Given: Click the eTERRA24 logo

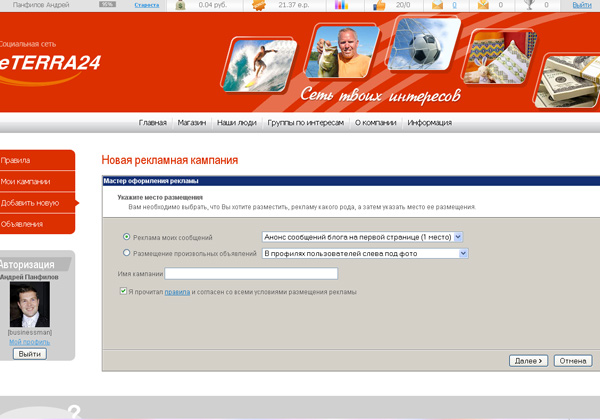Looking at the screenshot, I should 50,63.
